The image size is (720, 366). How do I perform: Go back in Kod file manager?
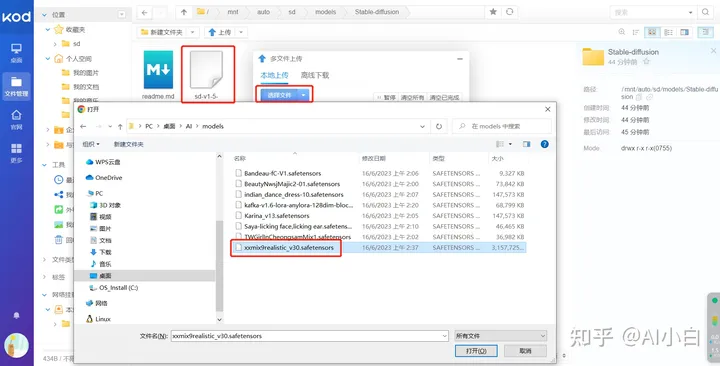point(145,12)
